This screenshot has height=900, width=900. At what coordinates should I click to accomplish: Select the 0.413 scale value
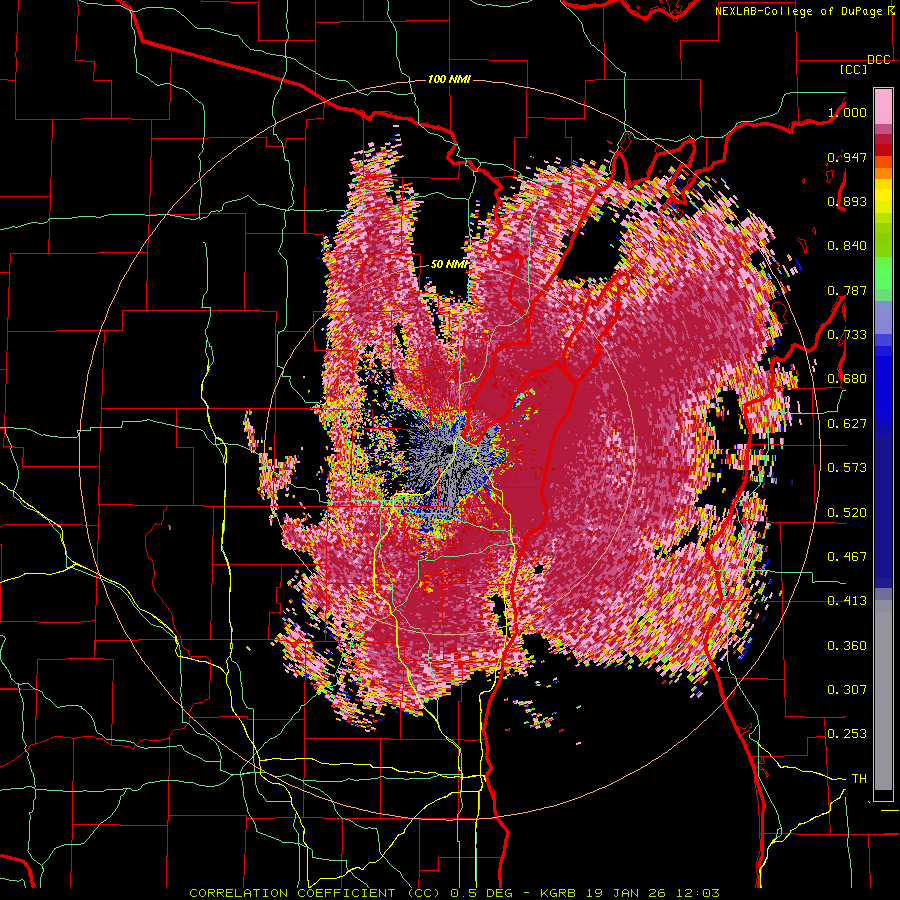pyautogui.click(x=847, y=600)
